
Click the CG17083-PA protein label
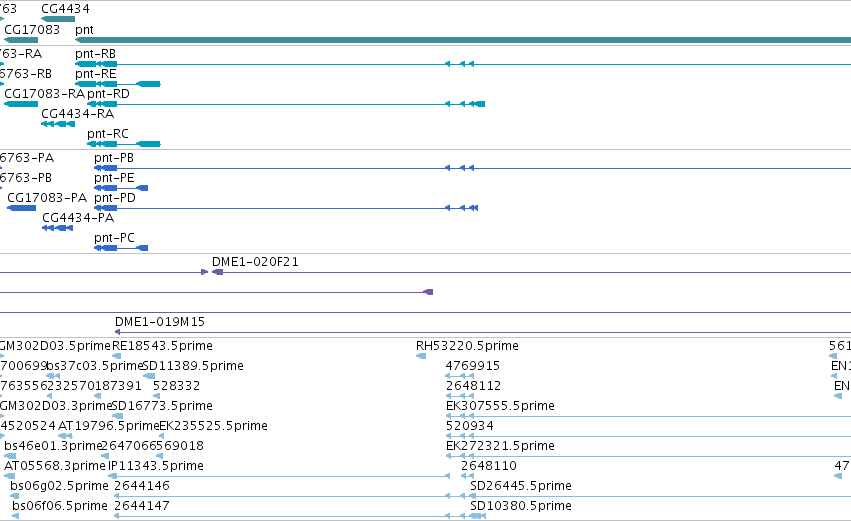point(47,198)
